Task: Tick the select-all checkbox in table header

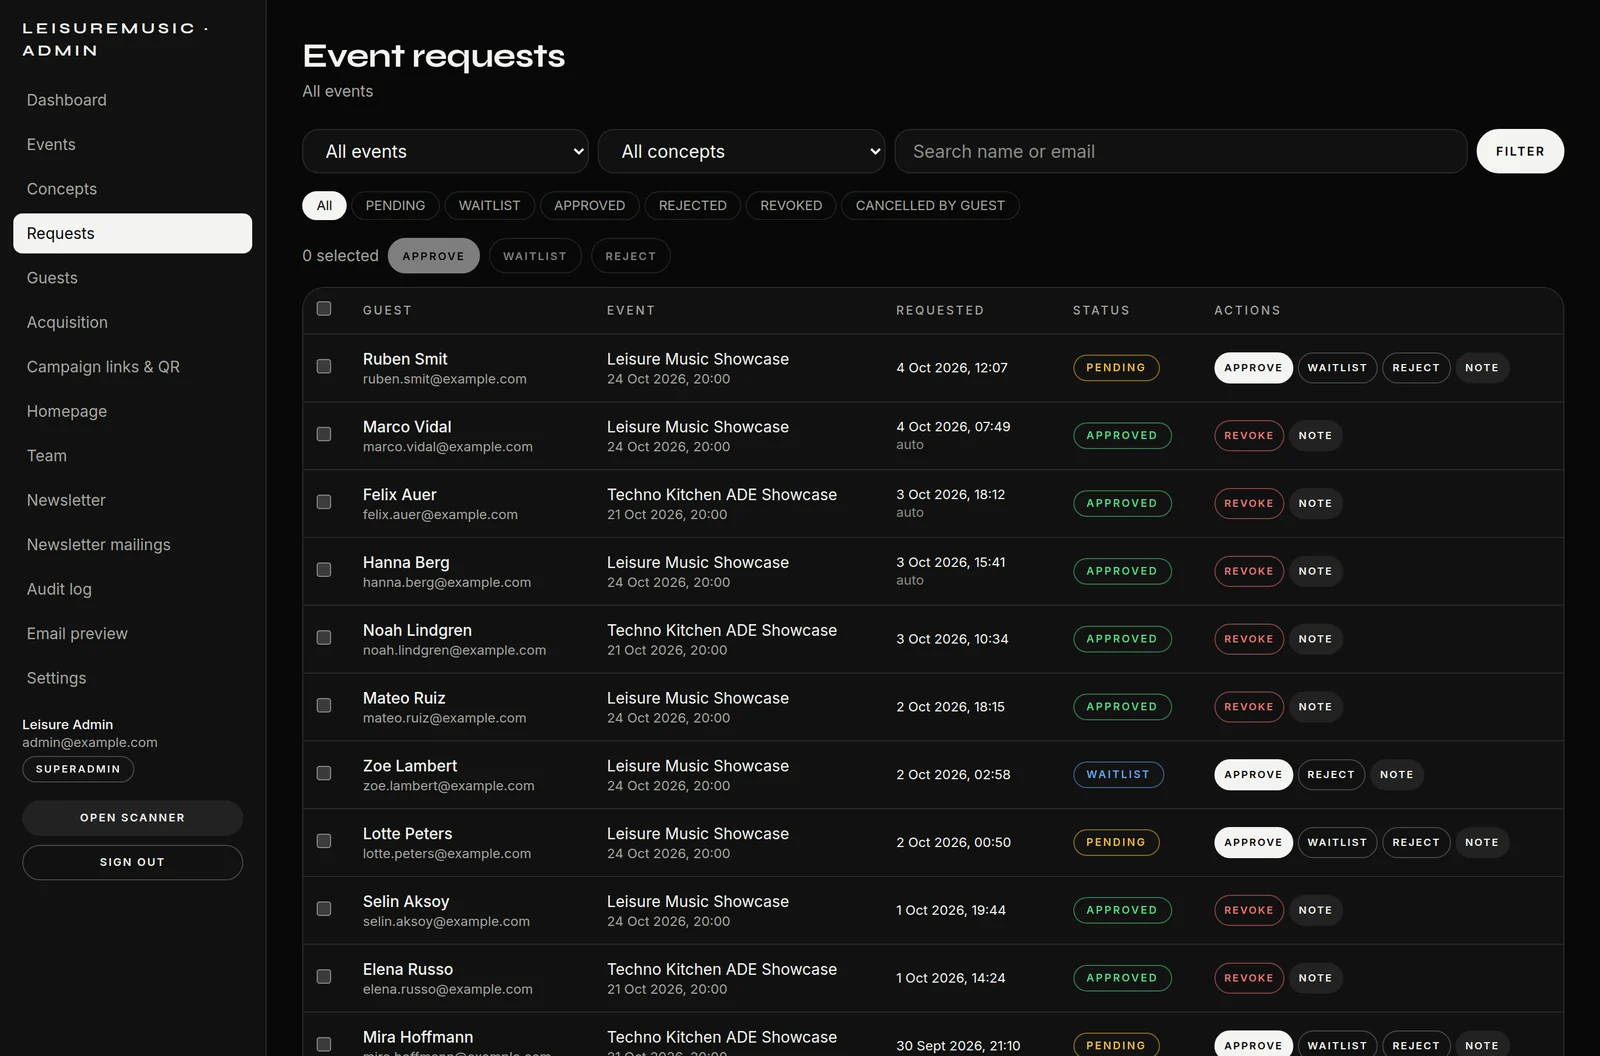Action: (x=324, y=309)
